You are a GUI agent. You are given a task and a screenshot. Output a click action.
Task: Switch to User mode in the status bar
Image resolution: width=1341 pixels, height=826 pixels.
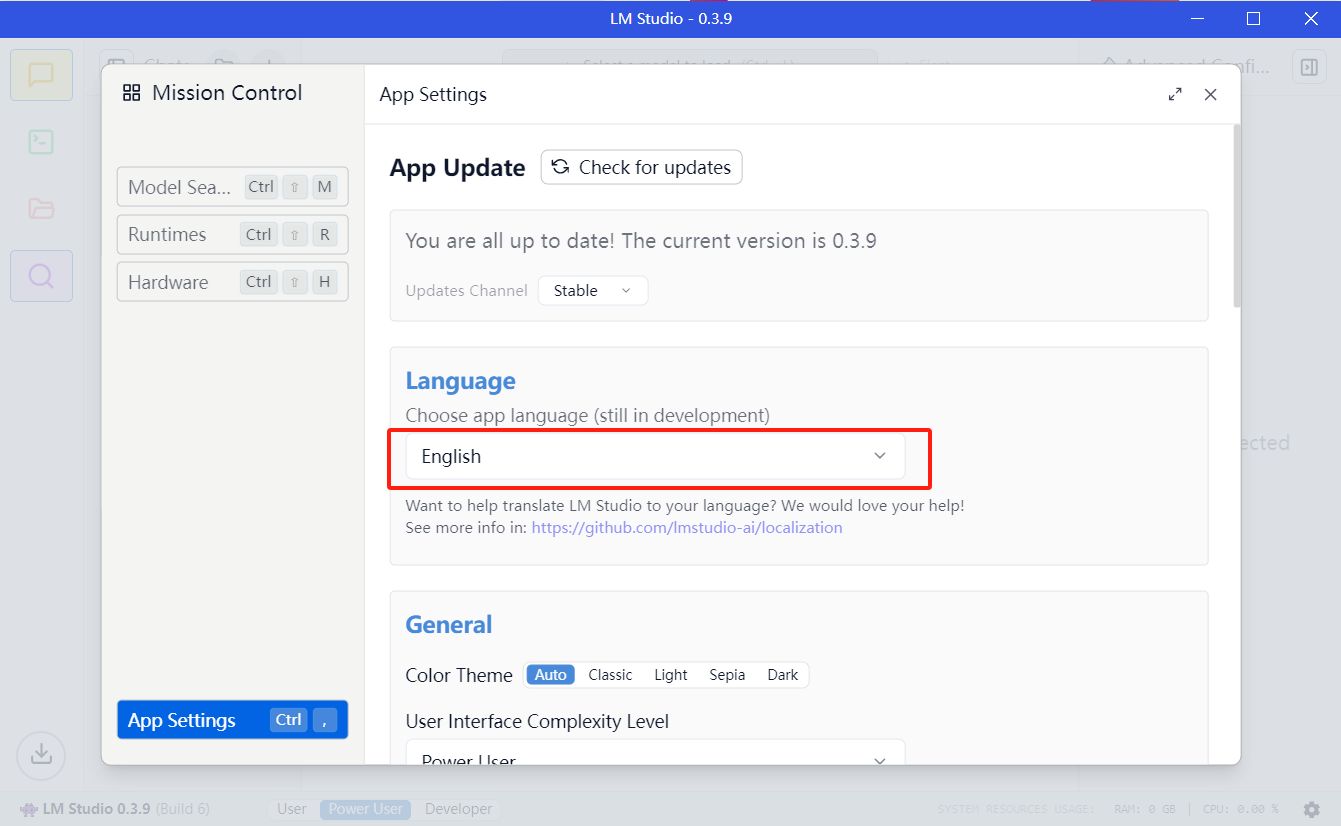(x=292, y=809)
